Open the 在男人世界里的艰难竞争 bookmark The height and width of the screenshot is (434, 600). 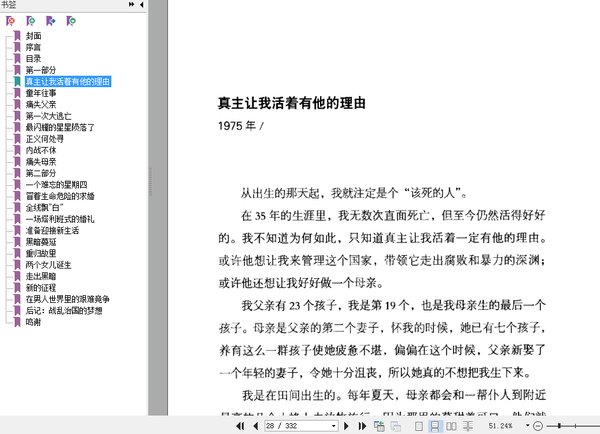68,299
